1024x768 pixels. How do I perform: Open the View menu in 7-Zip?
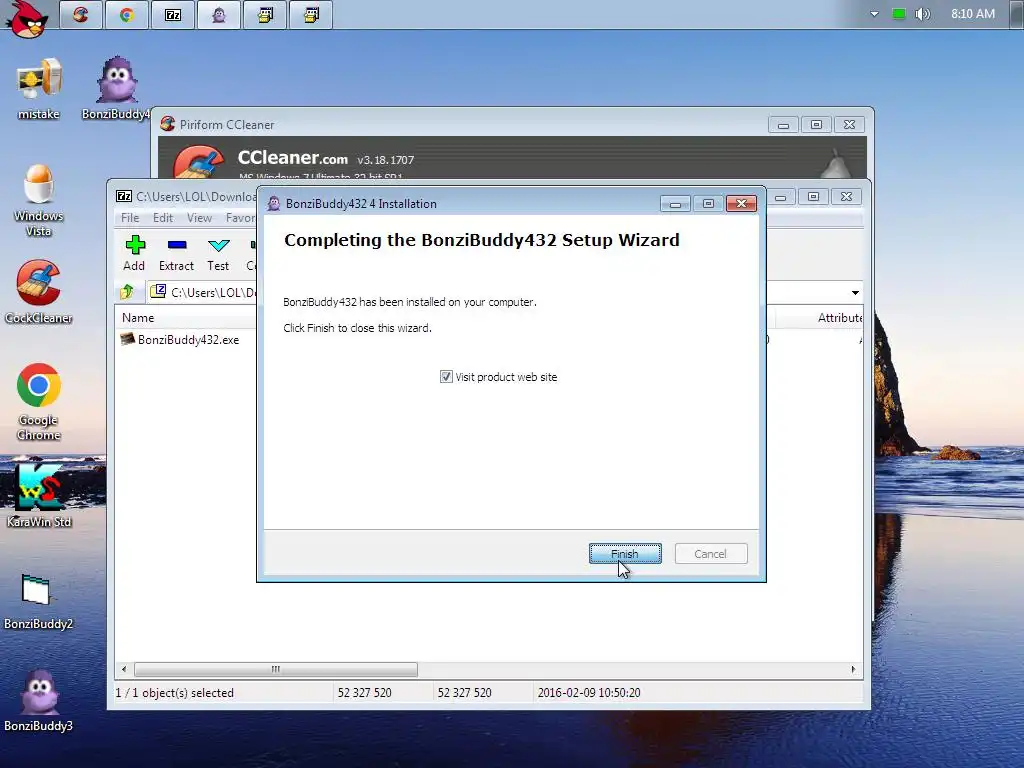[199, 217]
